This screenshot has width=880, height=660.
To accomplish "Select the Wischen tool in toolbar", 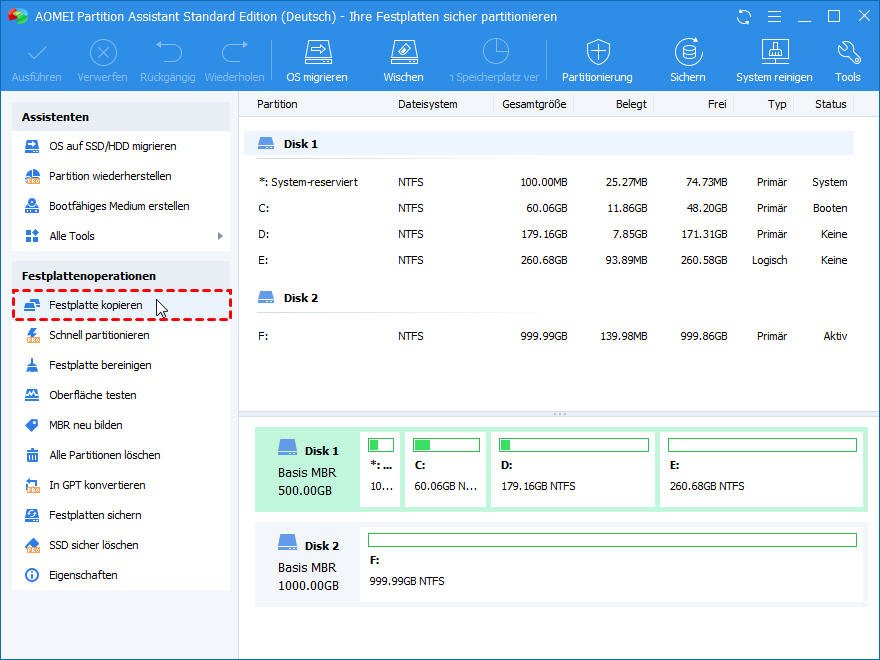I will (403, 59).
